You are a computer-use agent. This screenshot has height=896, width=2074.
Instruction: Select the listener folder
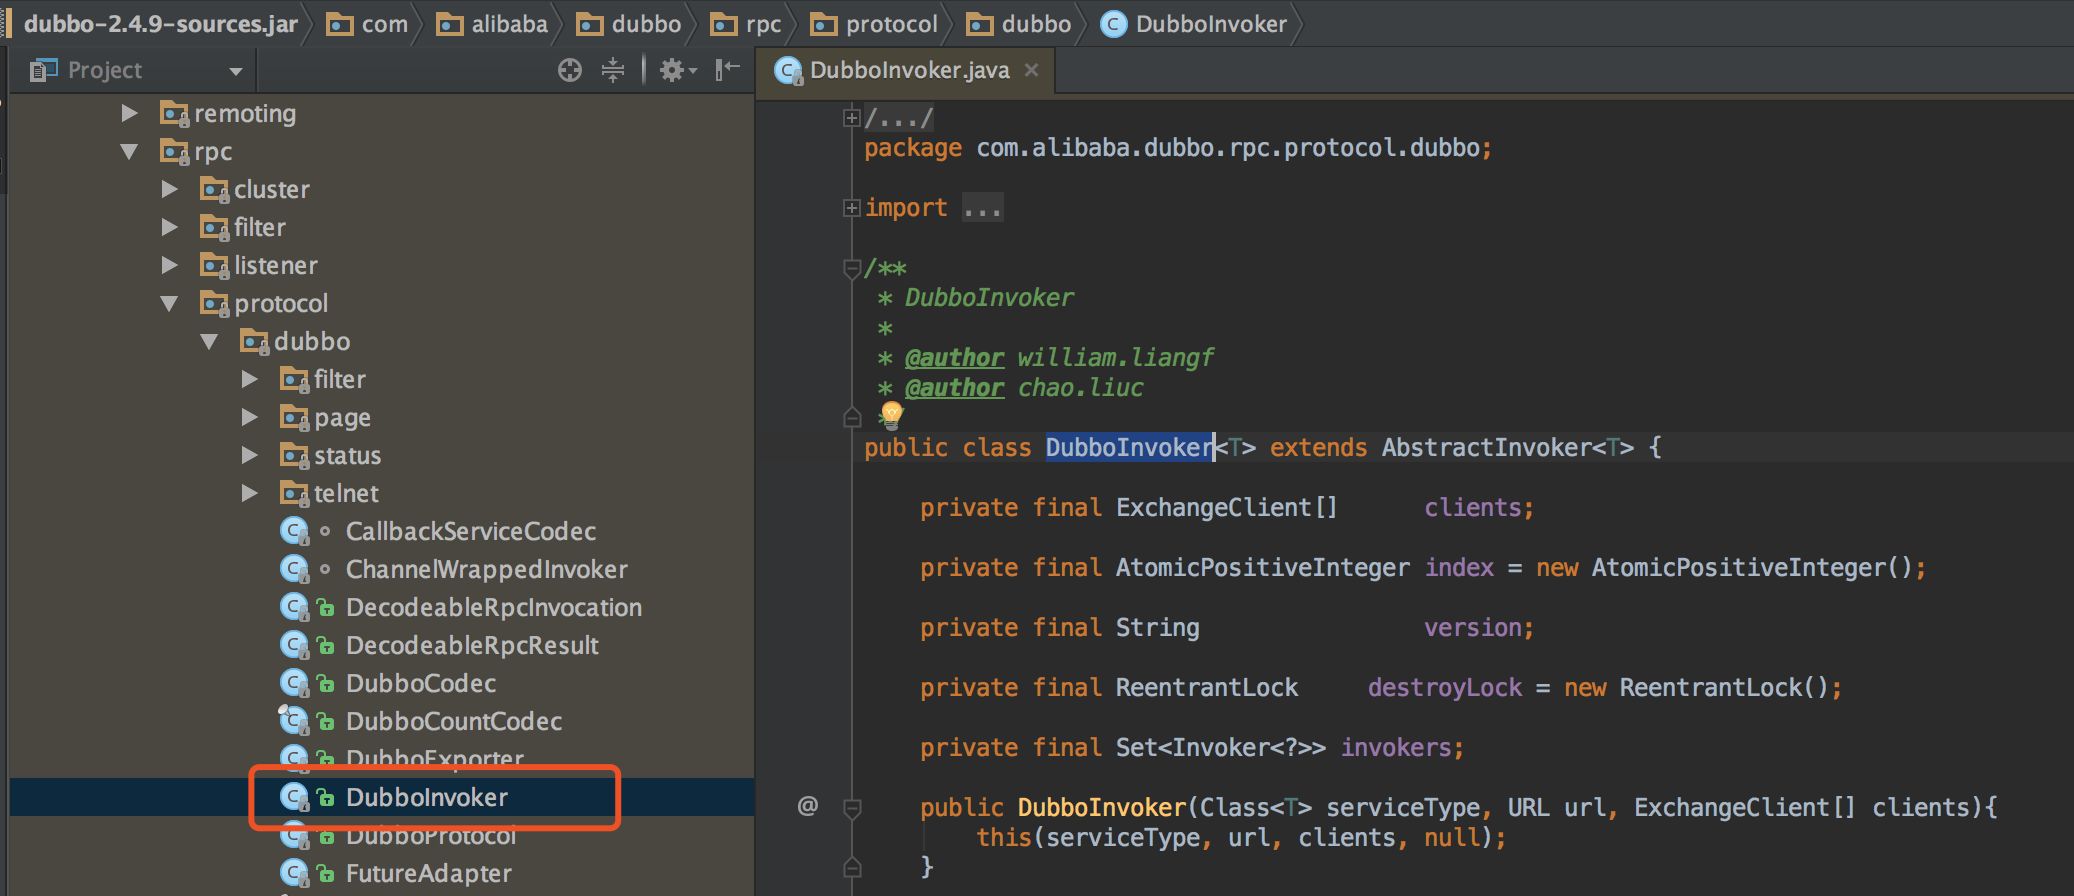276,265
